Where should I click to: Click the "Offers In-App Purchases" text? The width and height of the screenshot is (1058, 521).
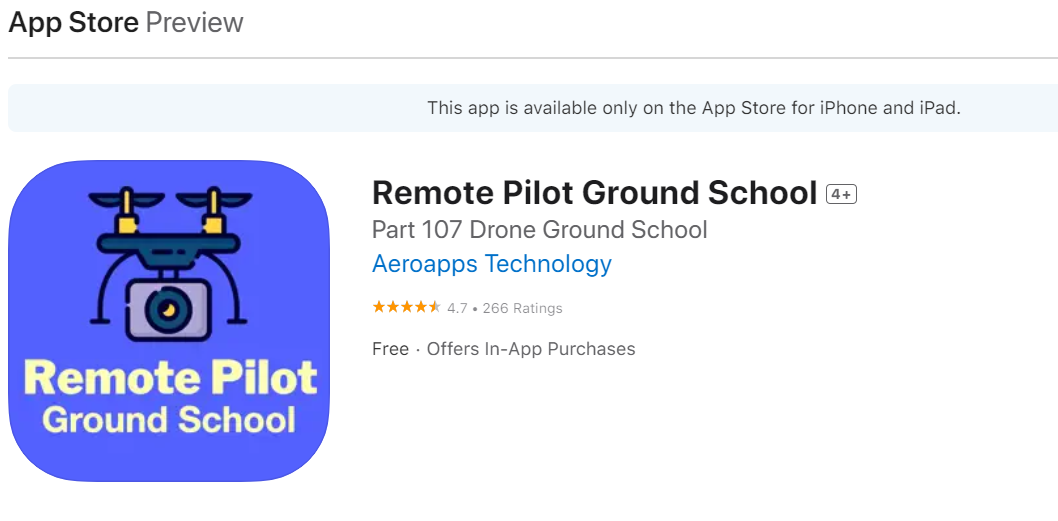pyautogui.click(x=531, y=349)
